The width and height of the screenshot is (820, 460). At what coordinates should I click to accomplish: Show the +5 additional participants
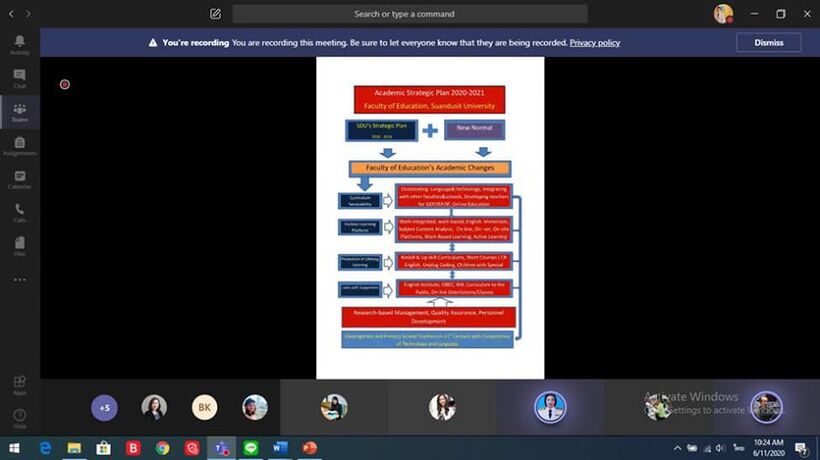105,408
